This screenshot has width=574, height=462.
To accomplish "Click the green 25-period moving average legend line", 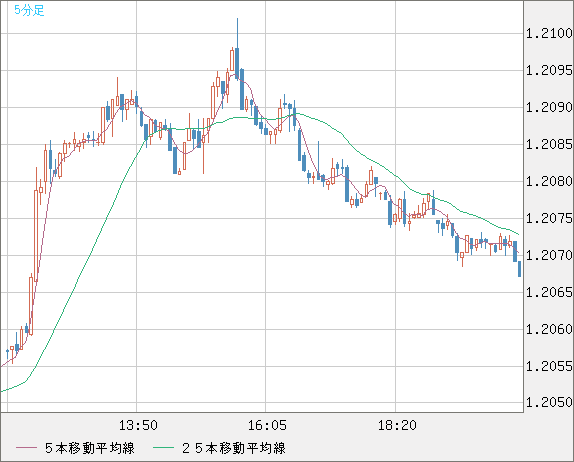I will 163,448.
